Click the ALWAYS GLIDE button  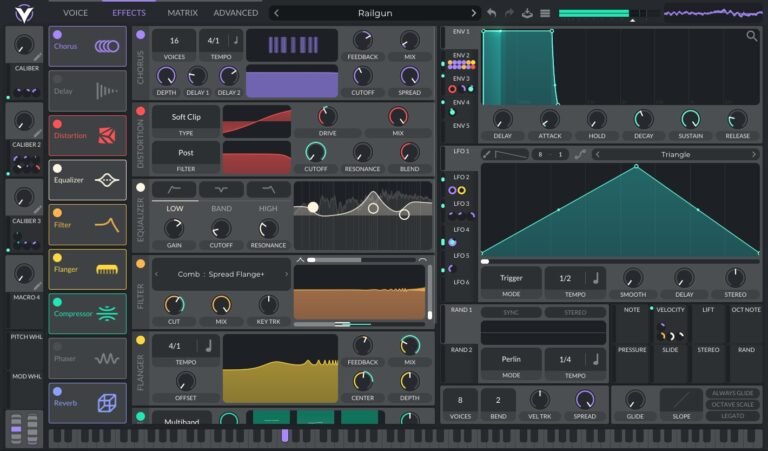pos(732,393)
